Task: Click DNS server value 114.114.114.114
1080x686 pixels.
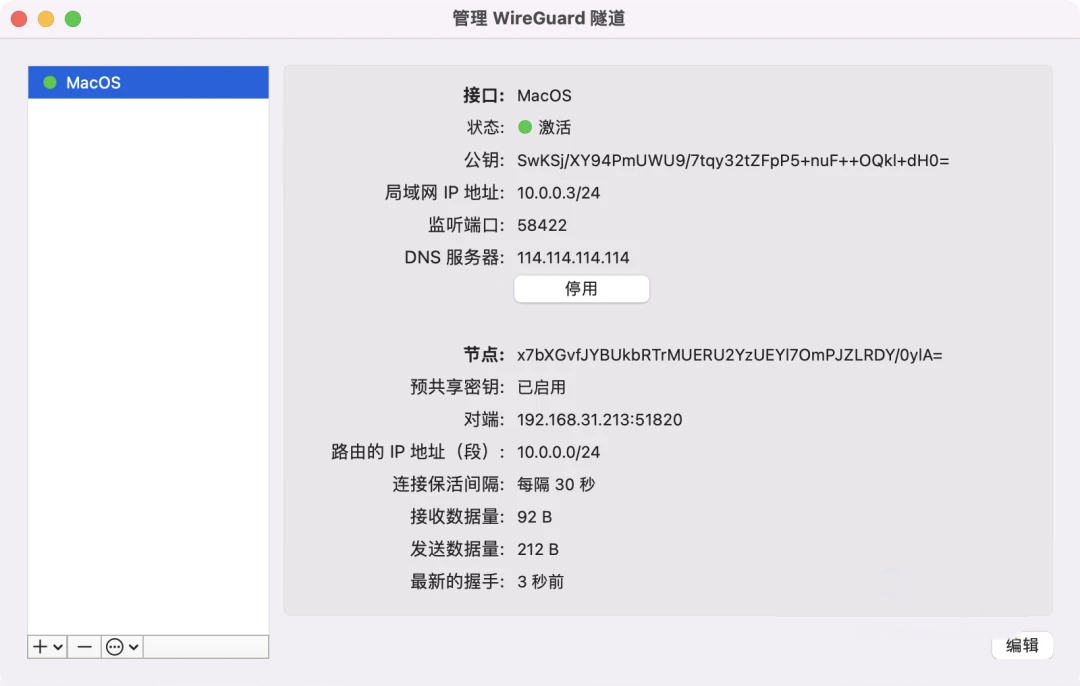Action: coord(573,258)
